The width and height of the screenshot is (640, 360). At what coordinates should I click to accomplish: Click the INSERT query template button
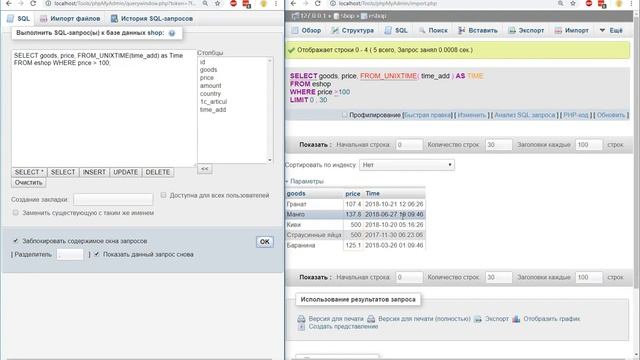click(94, 172)
